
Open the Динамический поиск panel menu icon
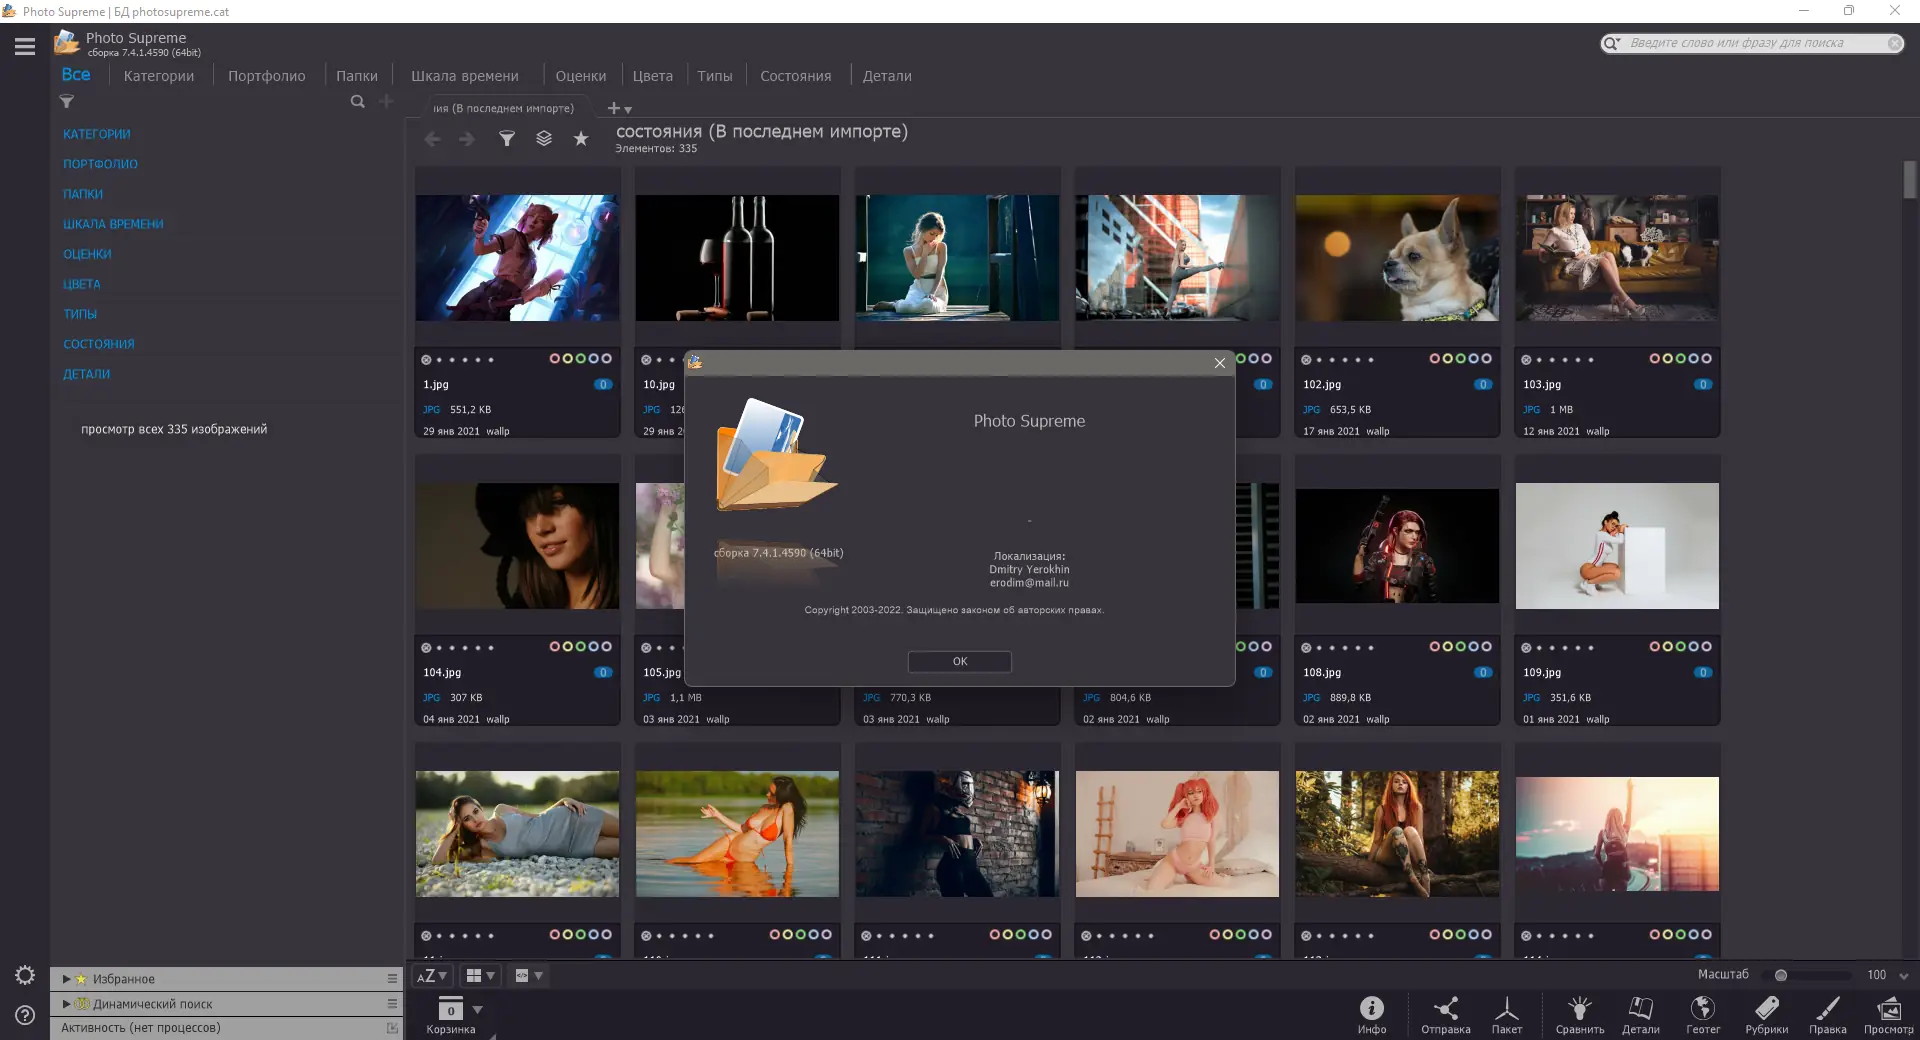click(x=392, y=1003)
